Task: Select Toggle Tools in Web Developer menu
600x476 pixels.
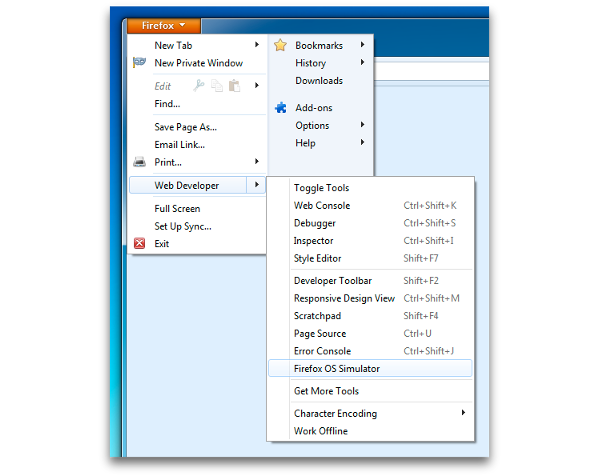Action: (321, 188)
